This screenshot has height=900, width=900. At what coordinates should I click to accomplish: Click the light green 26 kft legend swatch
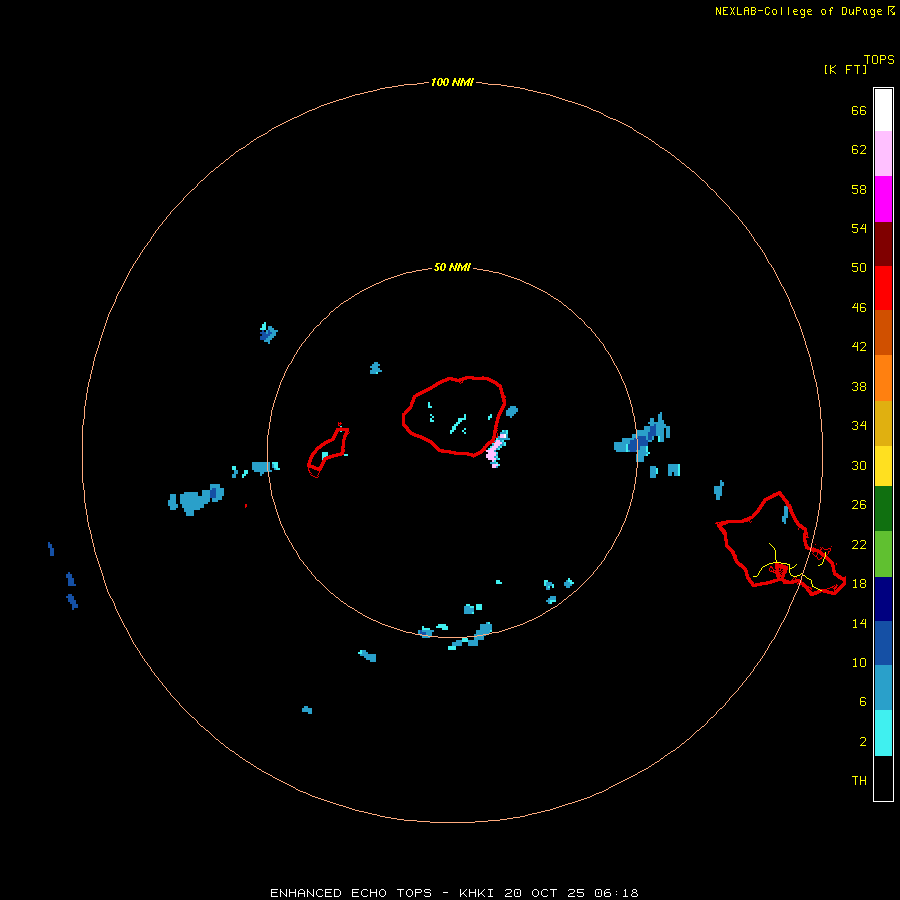tap(883, 553)
